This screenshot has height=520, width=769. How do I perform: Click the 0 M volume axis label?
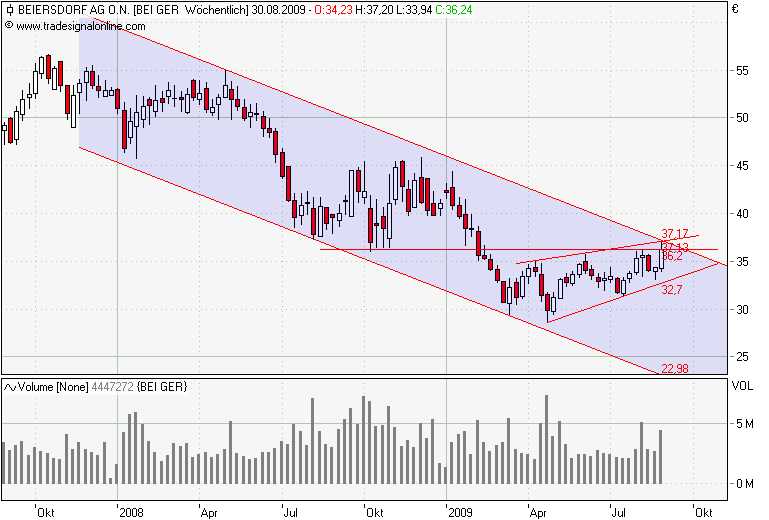[744, 484]
